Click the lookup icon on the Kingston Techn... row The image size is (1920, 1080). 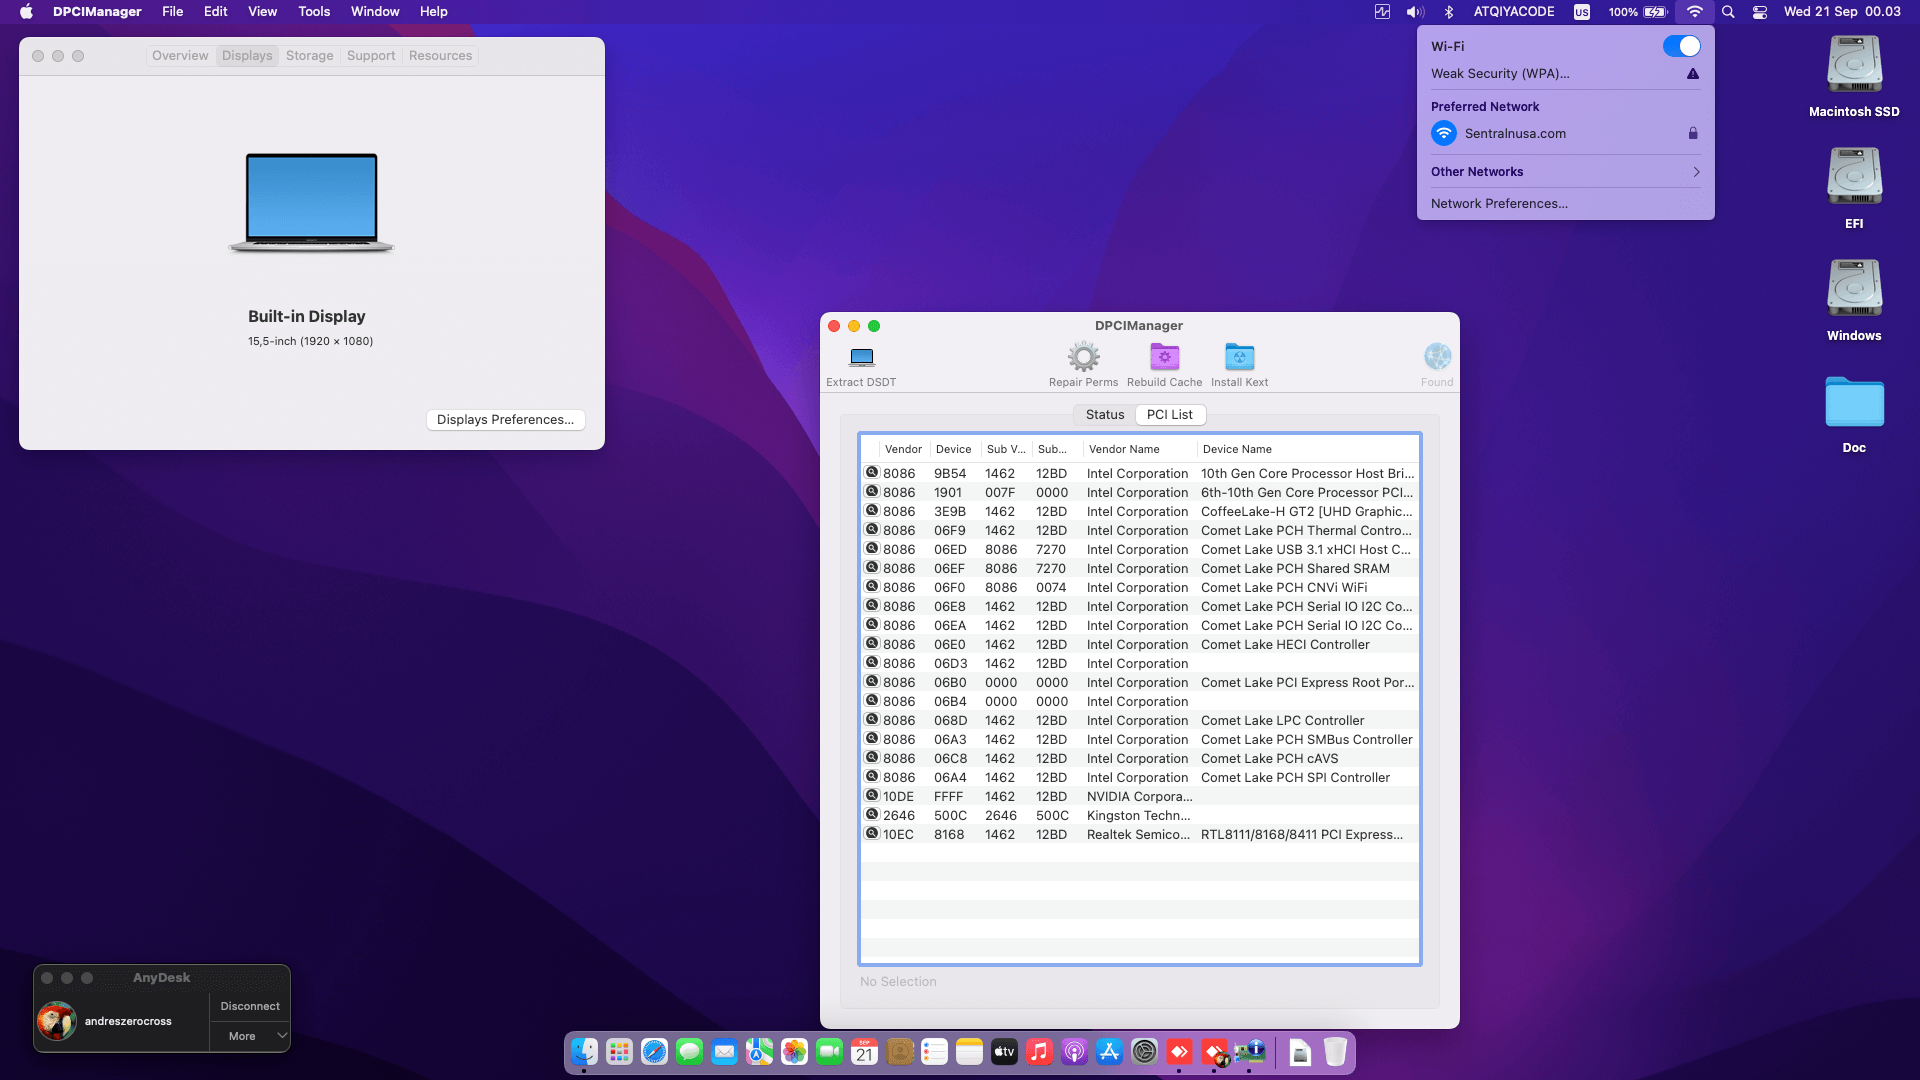point(872,815)
